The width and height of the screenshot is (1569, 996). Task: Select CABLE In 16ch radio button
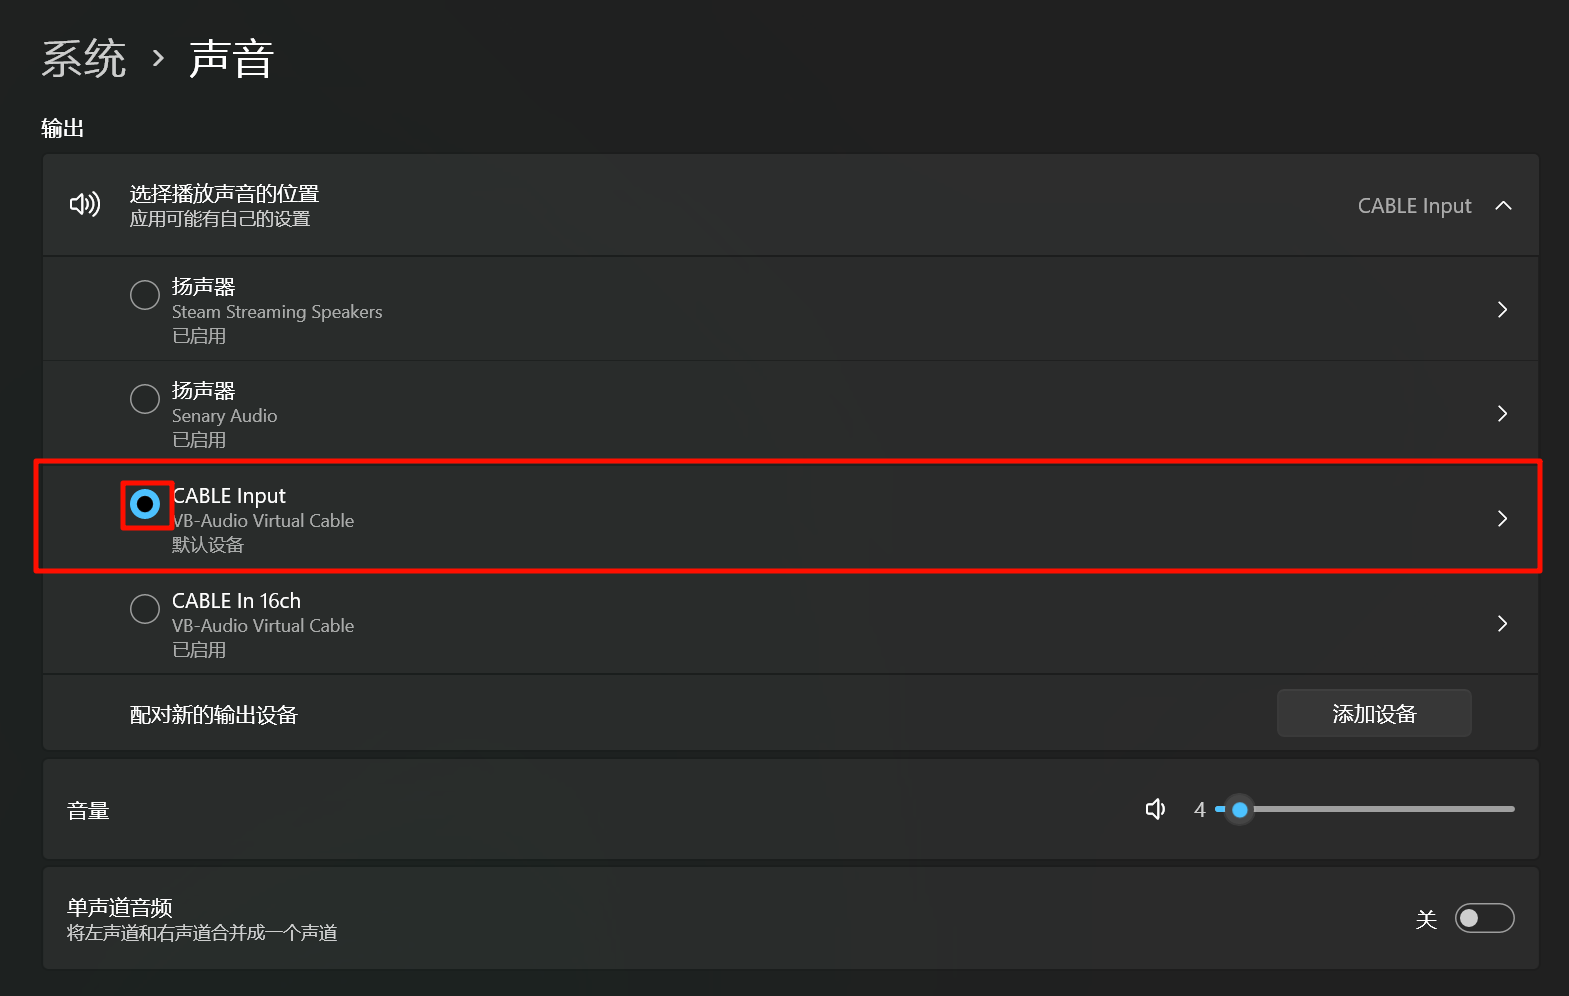[x=145, y=609]
